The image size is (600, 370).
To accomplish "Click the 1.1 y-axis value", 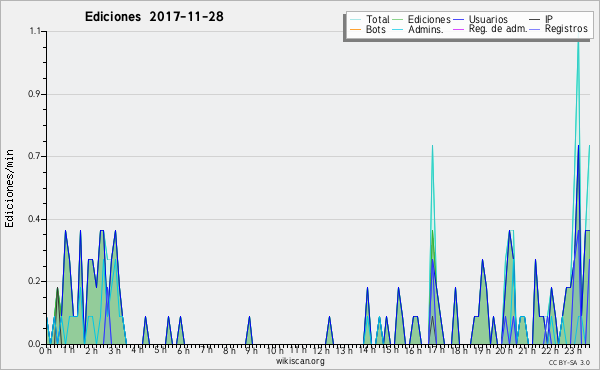I will click(x=35, y=31).
